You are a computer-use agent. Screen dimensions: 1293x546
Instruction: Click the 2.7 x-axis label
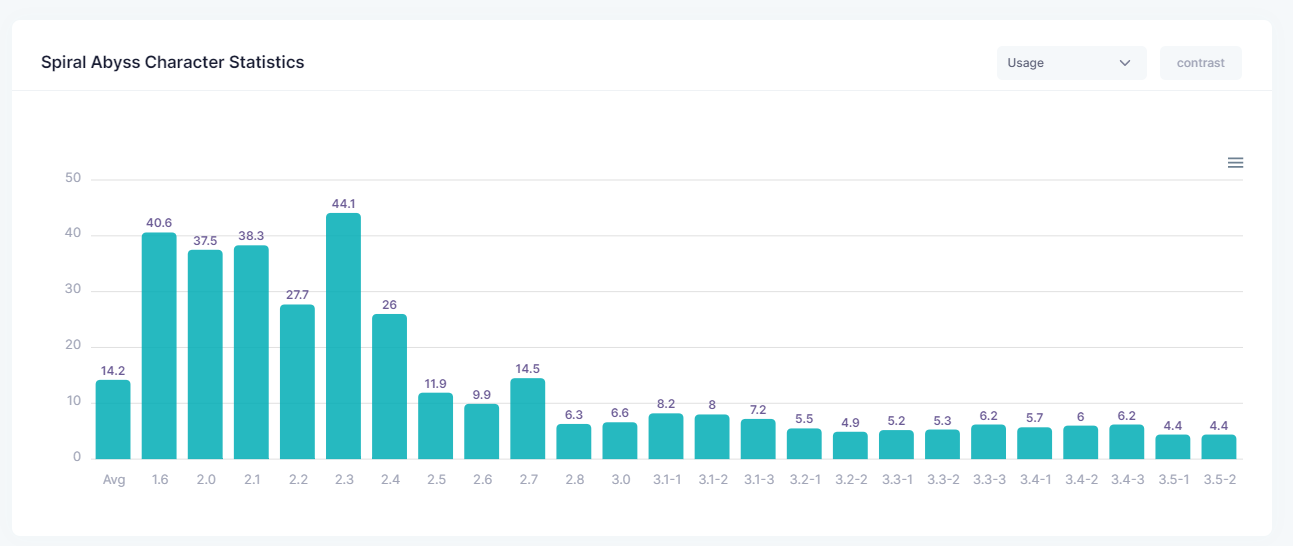coord(527,479)
